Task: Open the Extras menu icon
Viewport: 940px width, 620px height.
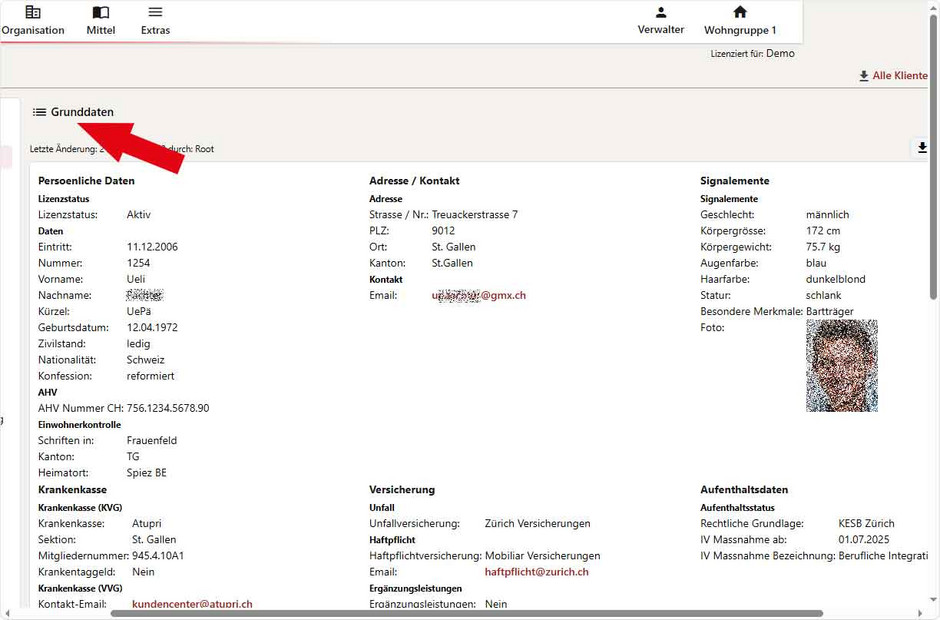Action: coord(155,13)
